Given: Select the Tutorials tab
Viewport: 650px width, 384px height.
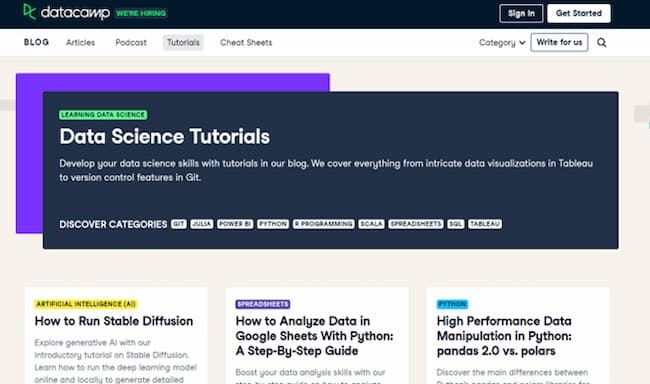Looking at the screenshot, I should point(183,42).
